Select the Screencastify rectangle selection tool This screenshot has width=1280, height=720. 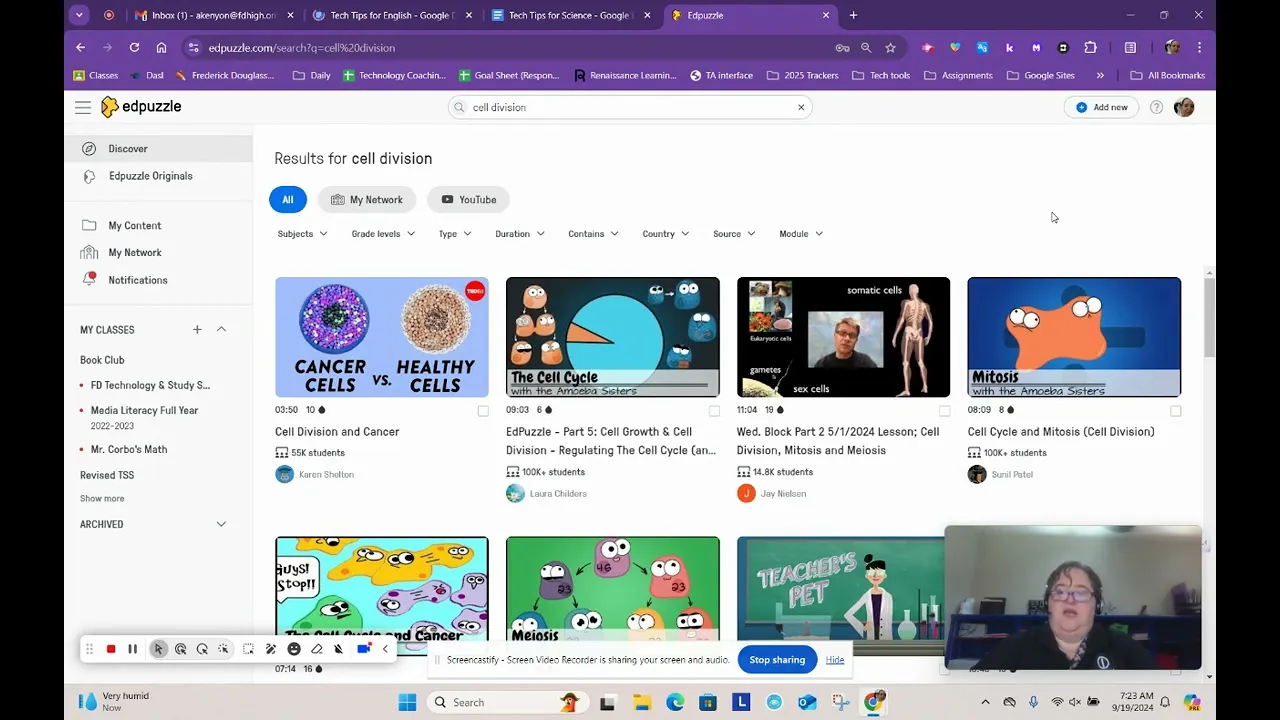(x=248, y=649)
